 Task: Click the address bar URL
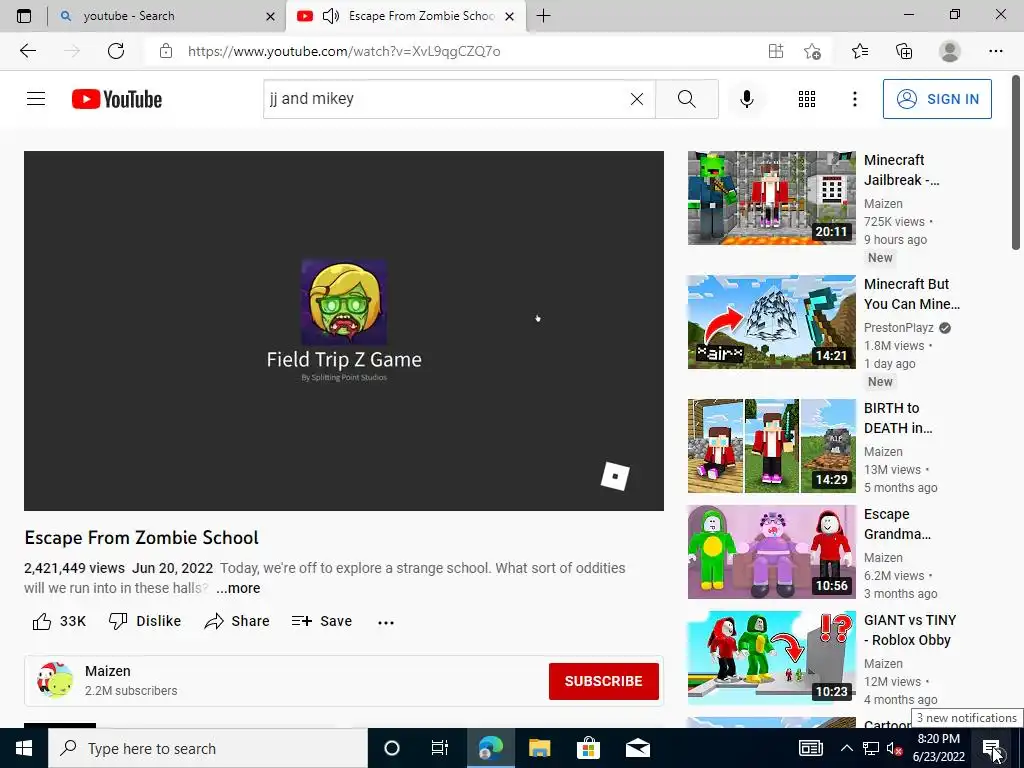[344, 52]
